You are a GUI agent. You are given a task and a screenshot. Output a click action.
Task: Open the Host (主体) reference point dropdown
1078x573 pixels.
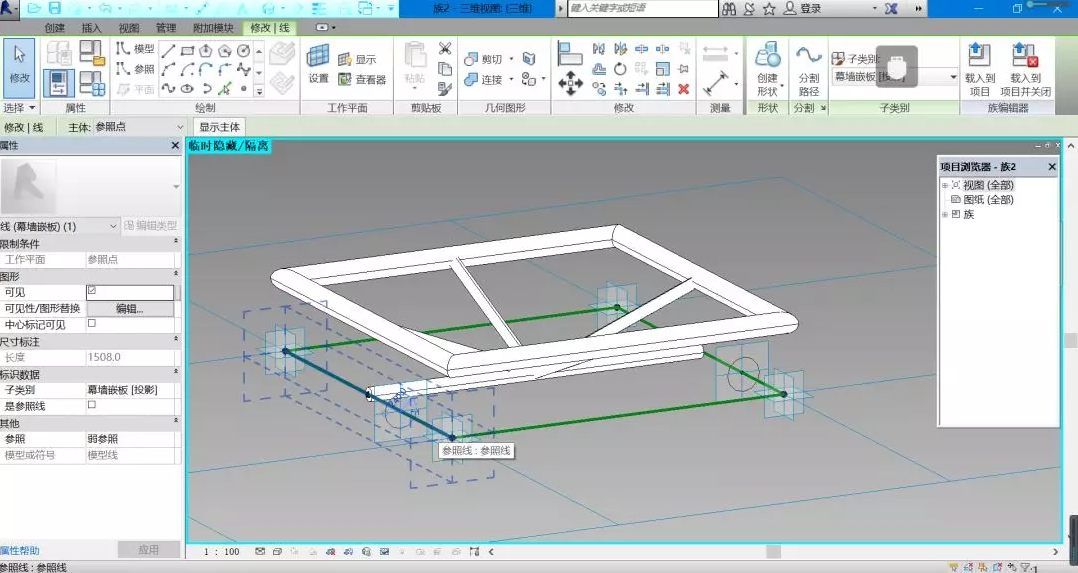[180, 127]
